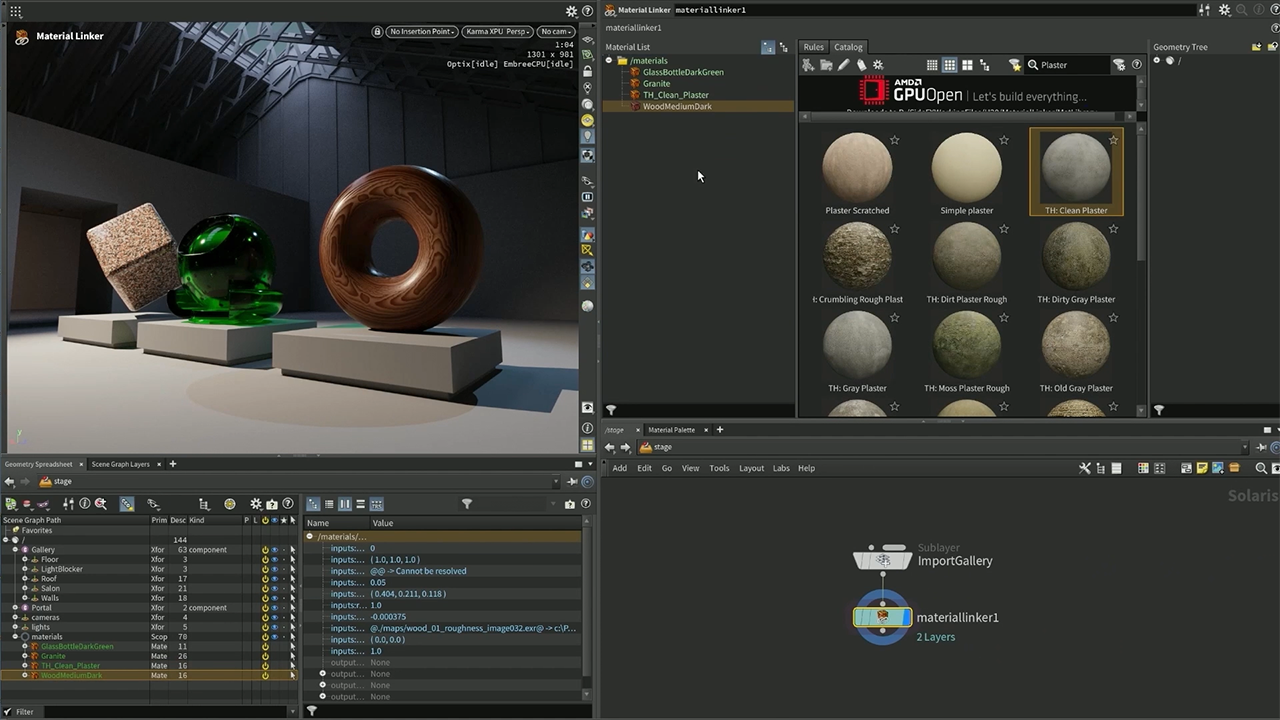This screenshot has height=720, width=1280.
Task: Switch catalog to large thumbnails view
Action: 967,65
